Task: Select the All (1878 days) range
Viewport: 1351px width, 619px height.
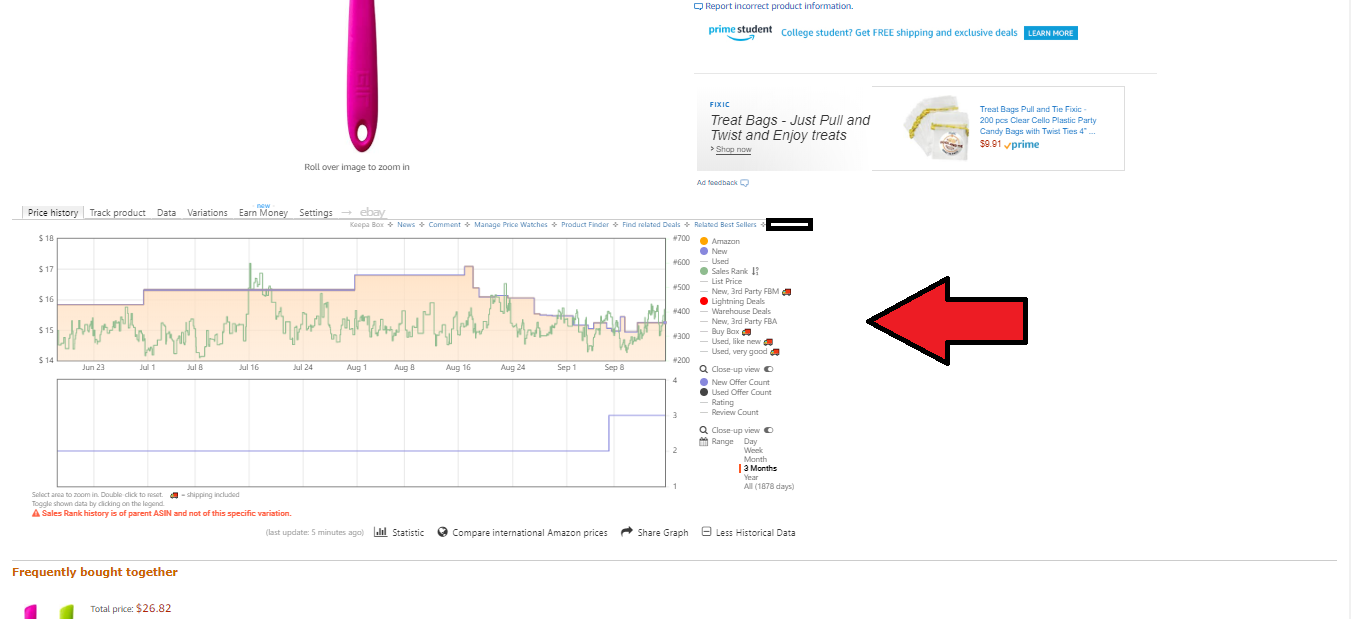Action: pos(769,486)
